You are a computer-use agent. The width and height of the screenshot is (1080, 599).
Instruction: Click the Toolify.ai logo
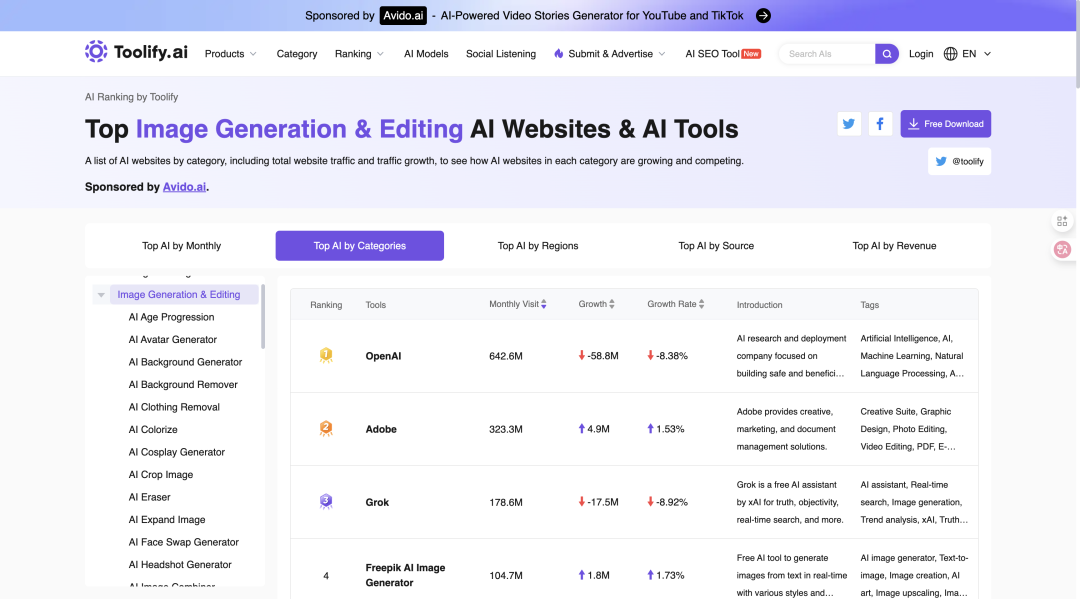click(x=136, y=52)
